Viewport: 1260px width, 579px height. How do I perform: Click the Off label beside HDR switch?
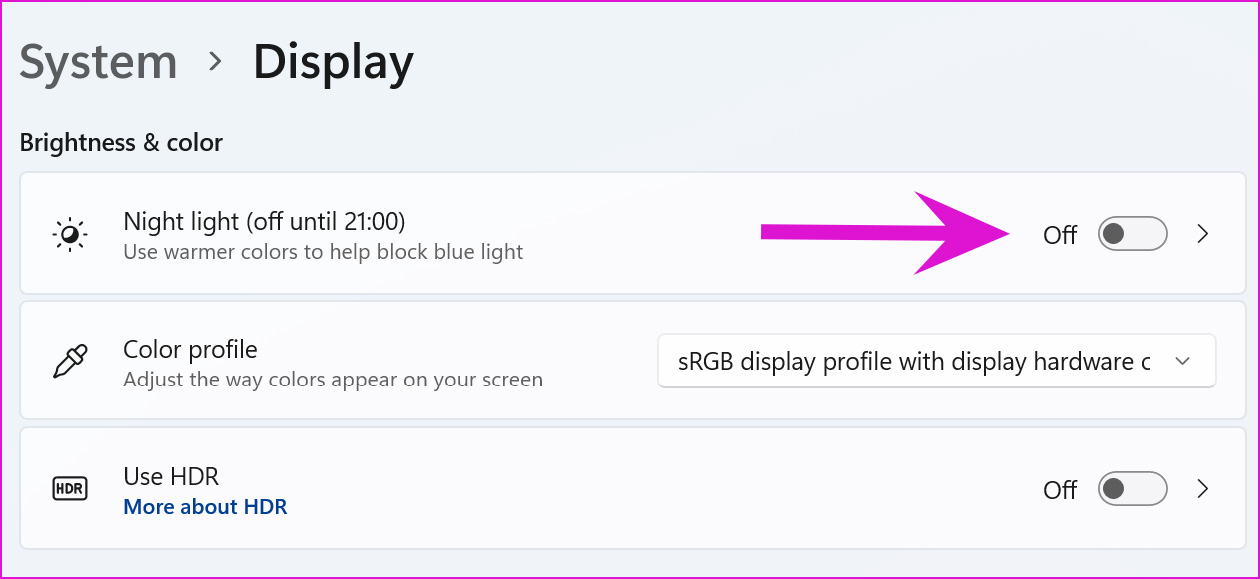1060,490
